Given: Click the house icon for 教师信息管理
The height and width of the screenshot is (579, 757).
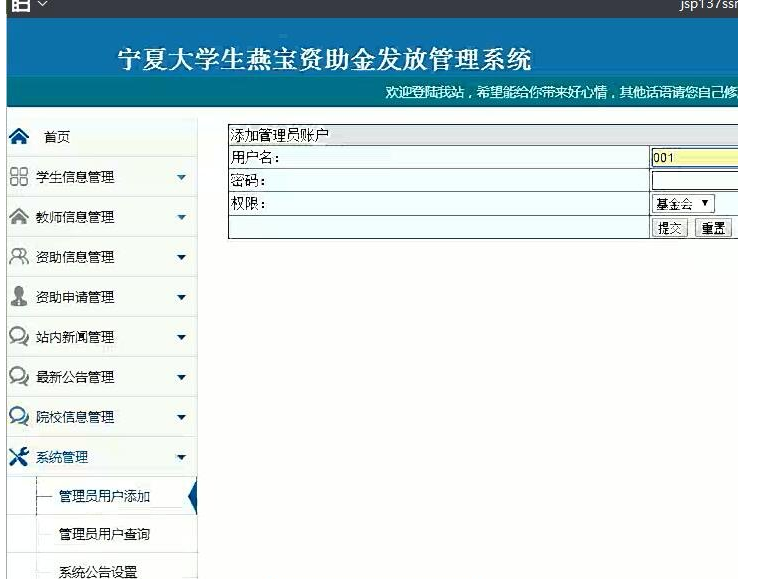Looking at the screenshot, I should pyautogui.click(x=19, y=216).
